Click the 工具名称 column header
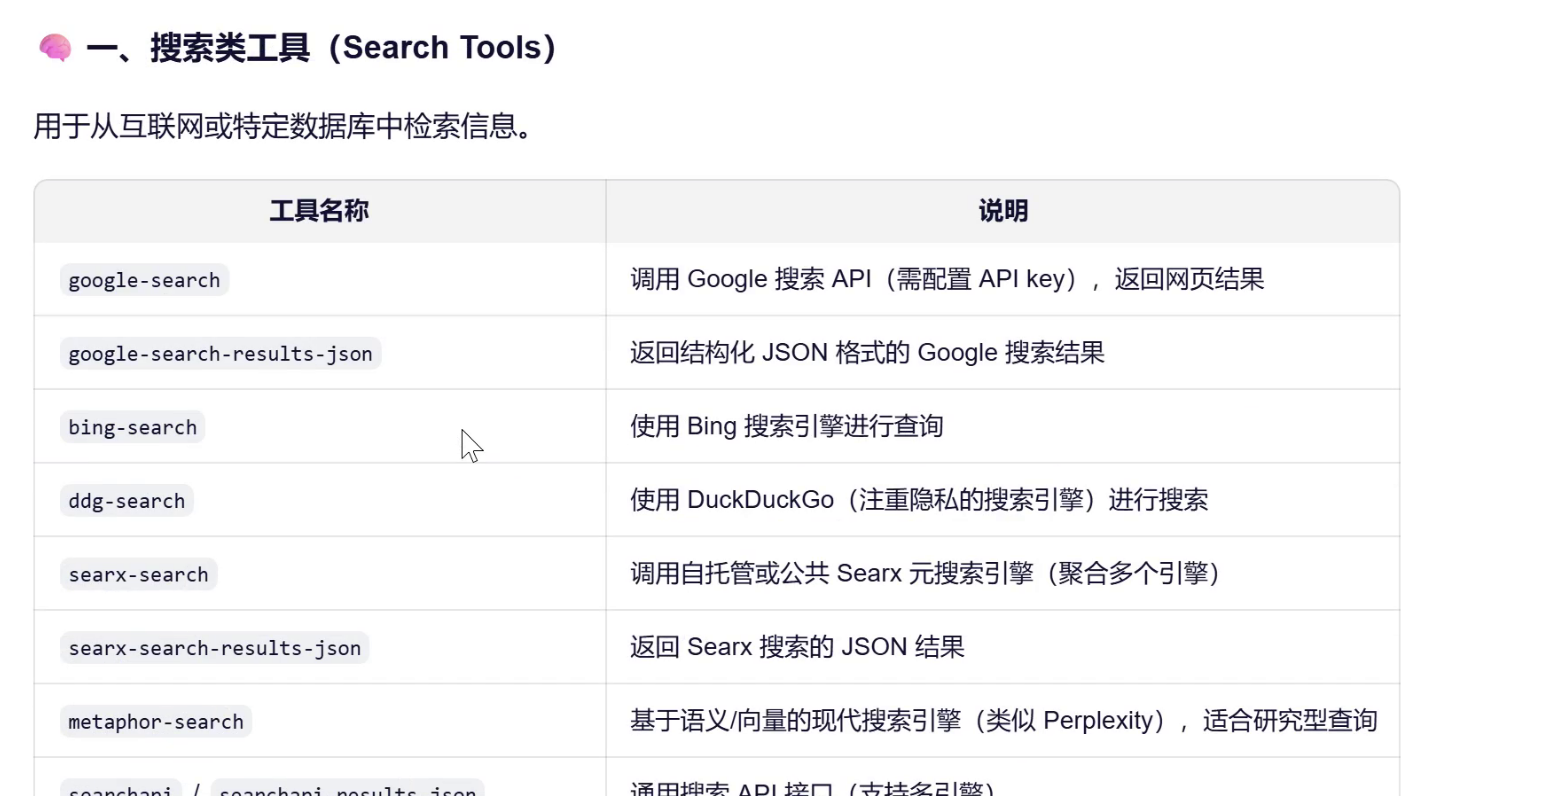 (x=319, y=210)
